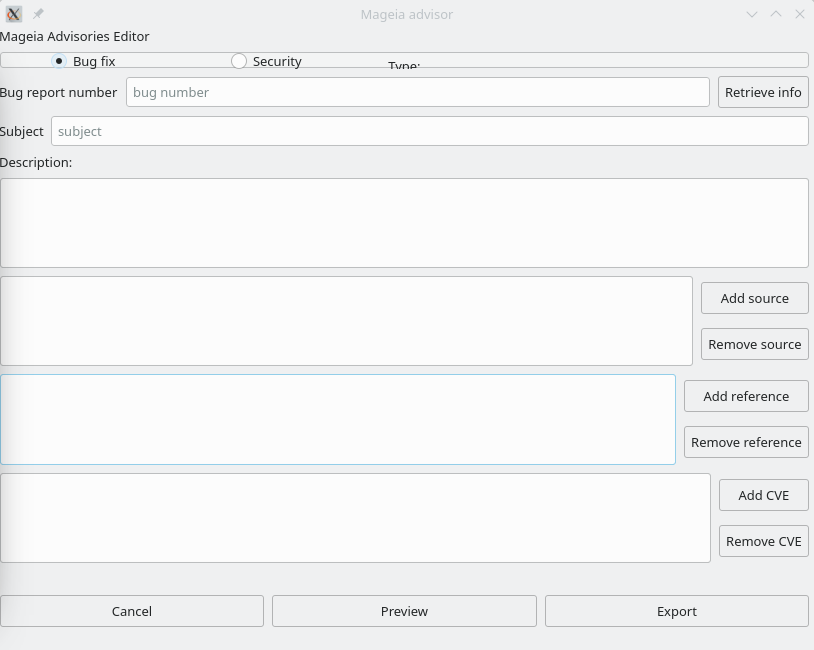Toggle the pin window icon
This screenshot has width=814, height=650.
(x=38, y=14)
